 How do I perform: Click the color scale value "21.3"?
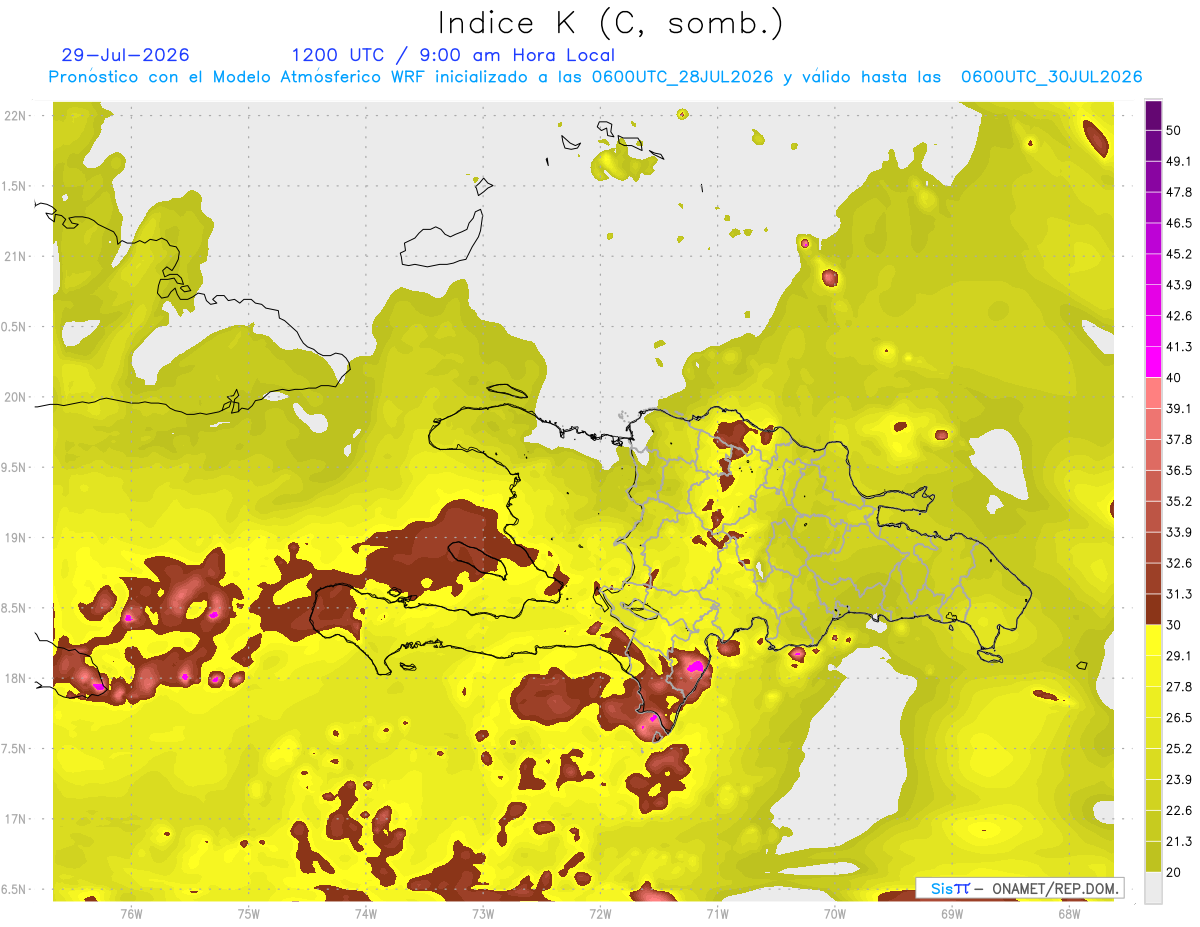coord(1179,842)
